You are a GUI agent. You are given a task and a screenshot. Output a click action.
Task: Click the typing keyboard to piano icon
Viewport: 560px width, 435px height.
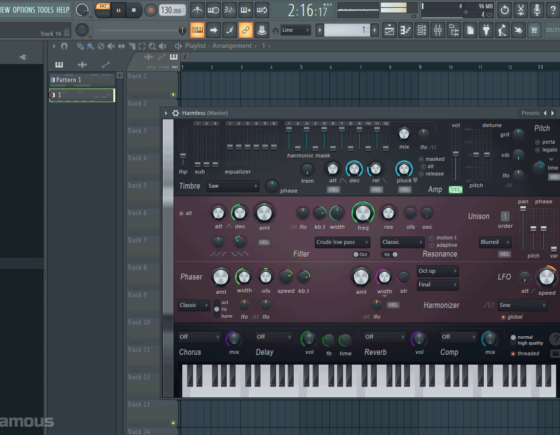pyautogui.click(x=197, y=30)
